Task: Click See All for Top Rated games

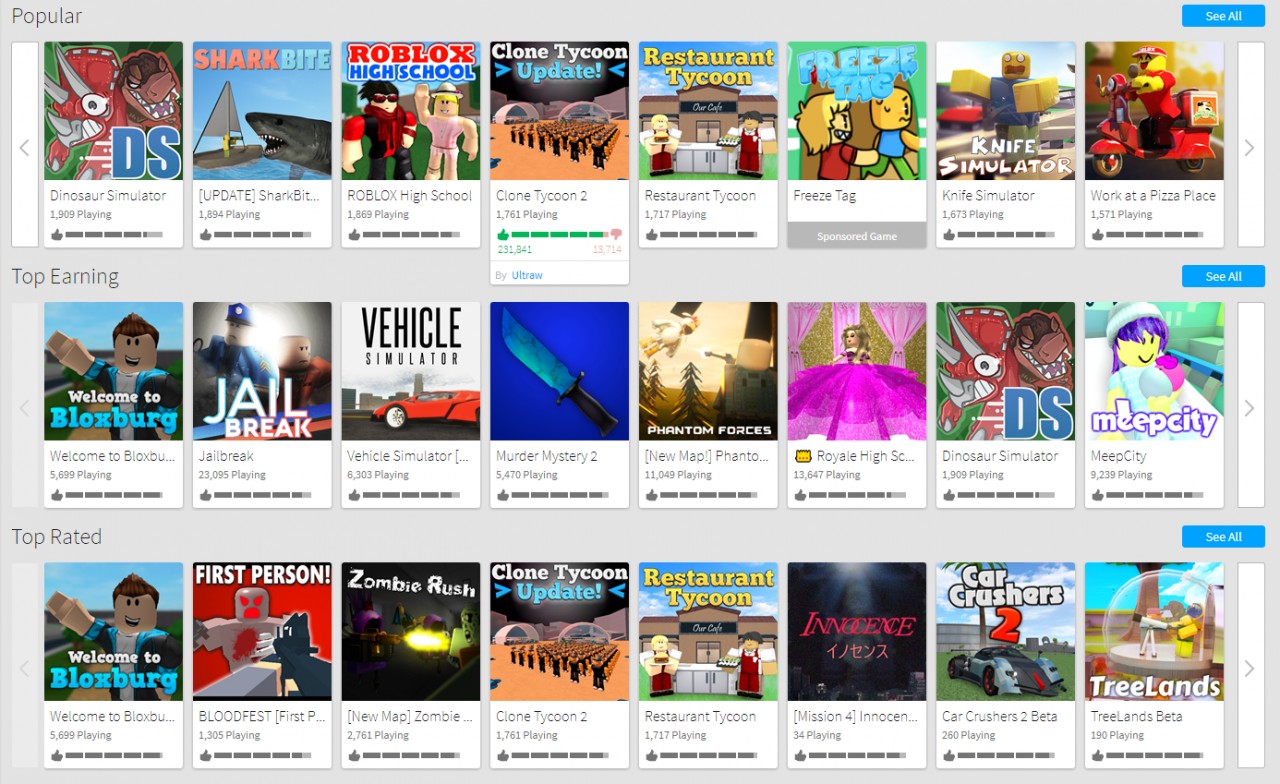Action: (x=1223, y=537)
